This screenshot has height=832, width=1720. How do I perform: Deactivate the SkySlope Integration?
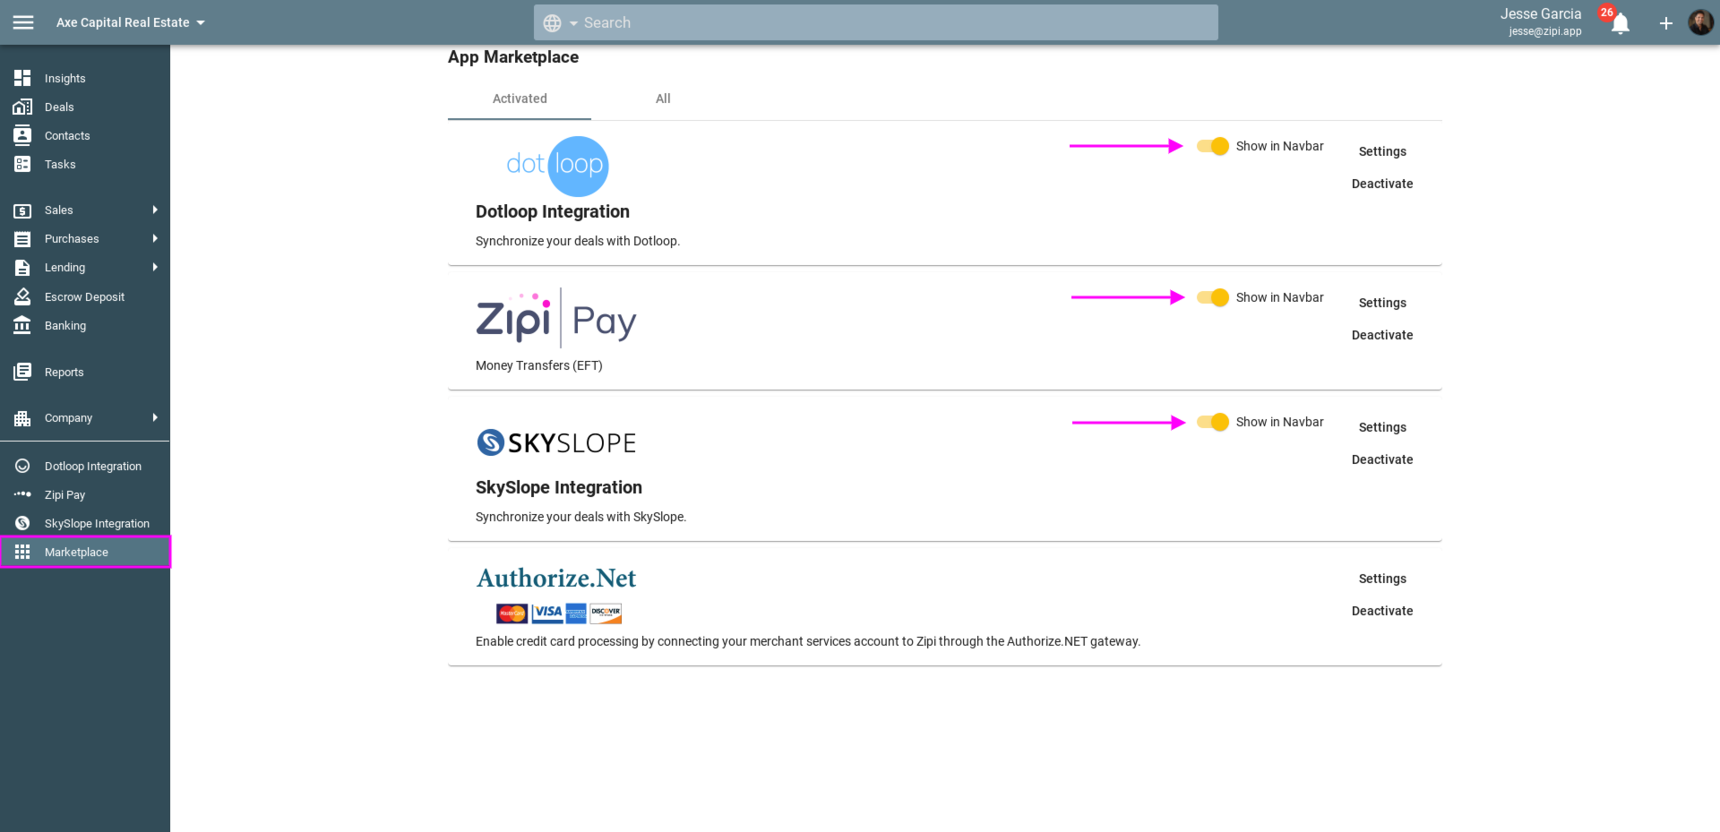coord(1382,460)
